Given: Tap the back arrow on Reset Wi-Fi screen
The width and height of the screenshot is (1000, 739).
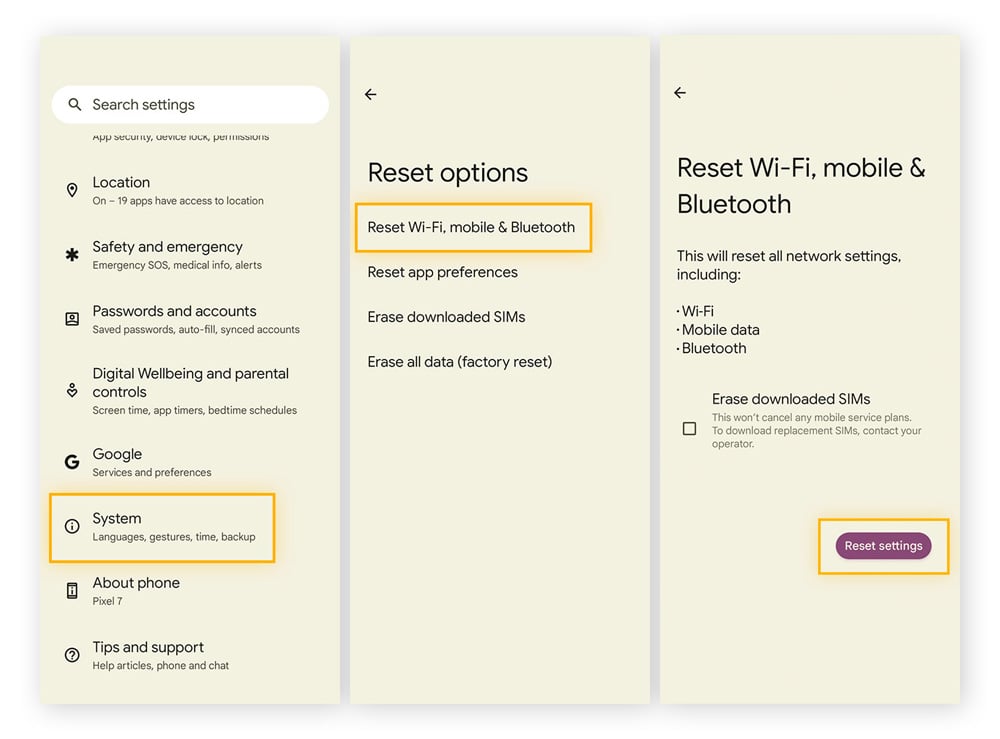Looking at the screenshot, I should point(680,92).
